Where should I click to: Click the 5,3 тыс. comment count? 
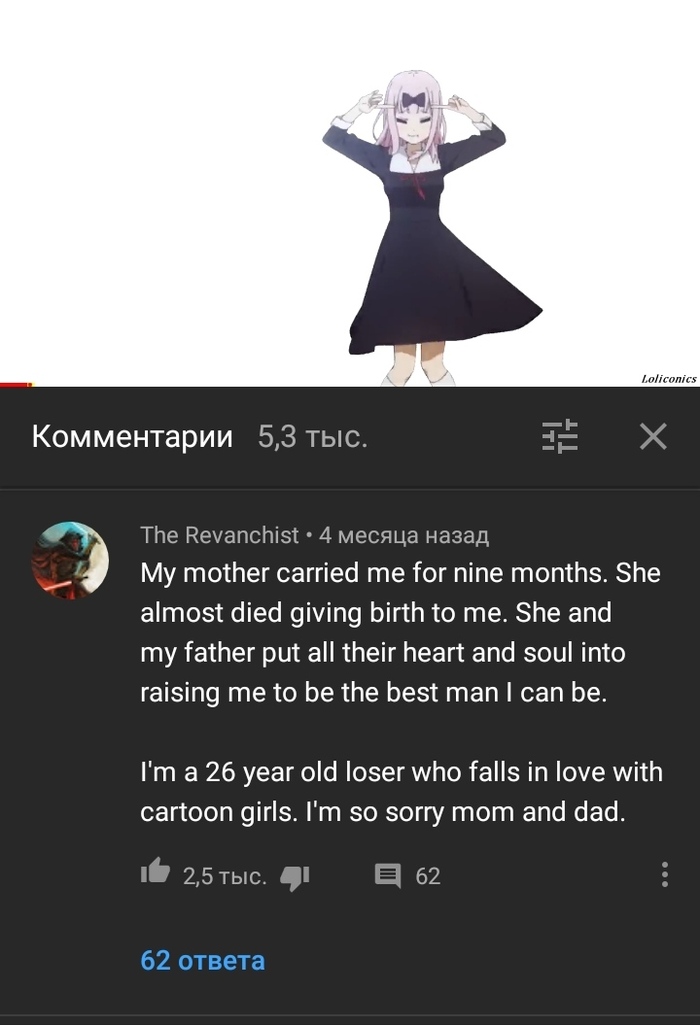(312, 437)
